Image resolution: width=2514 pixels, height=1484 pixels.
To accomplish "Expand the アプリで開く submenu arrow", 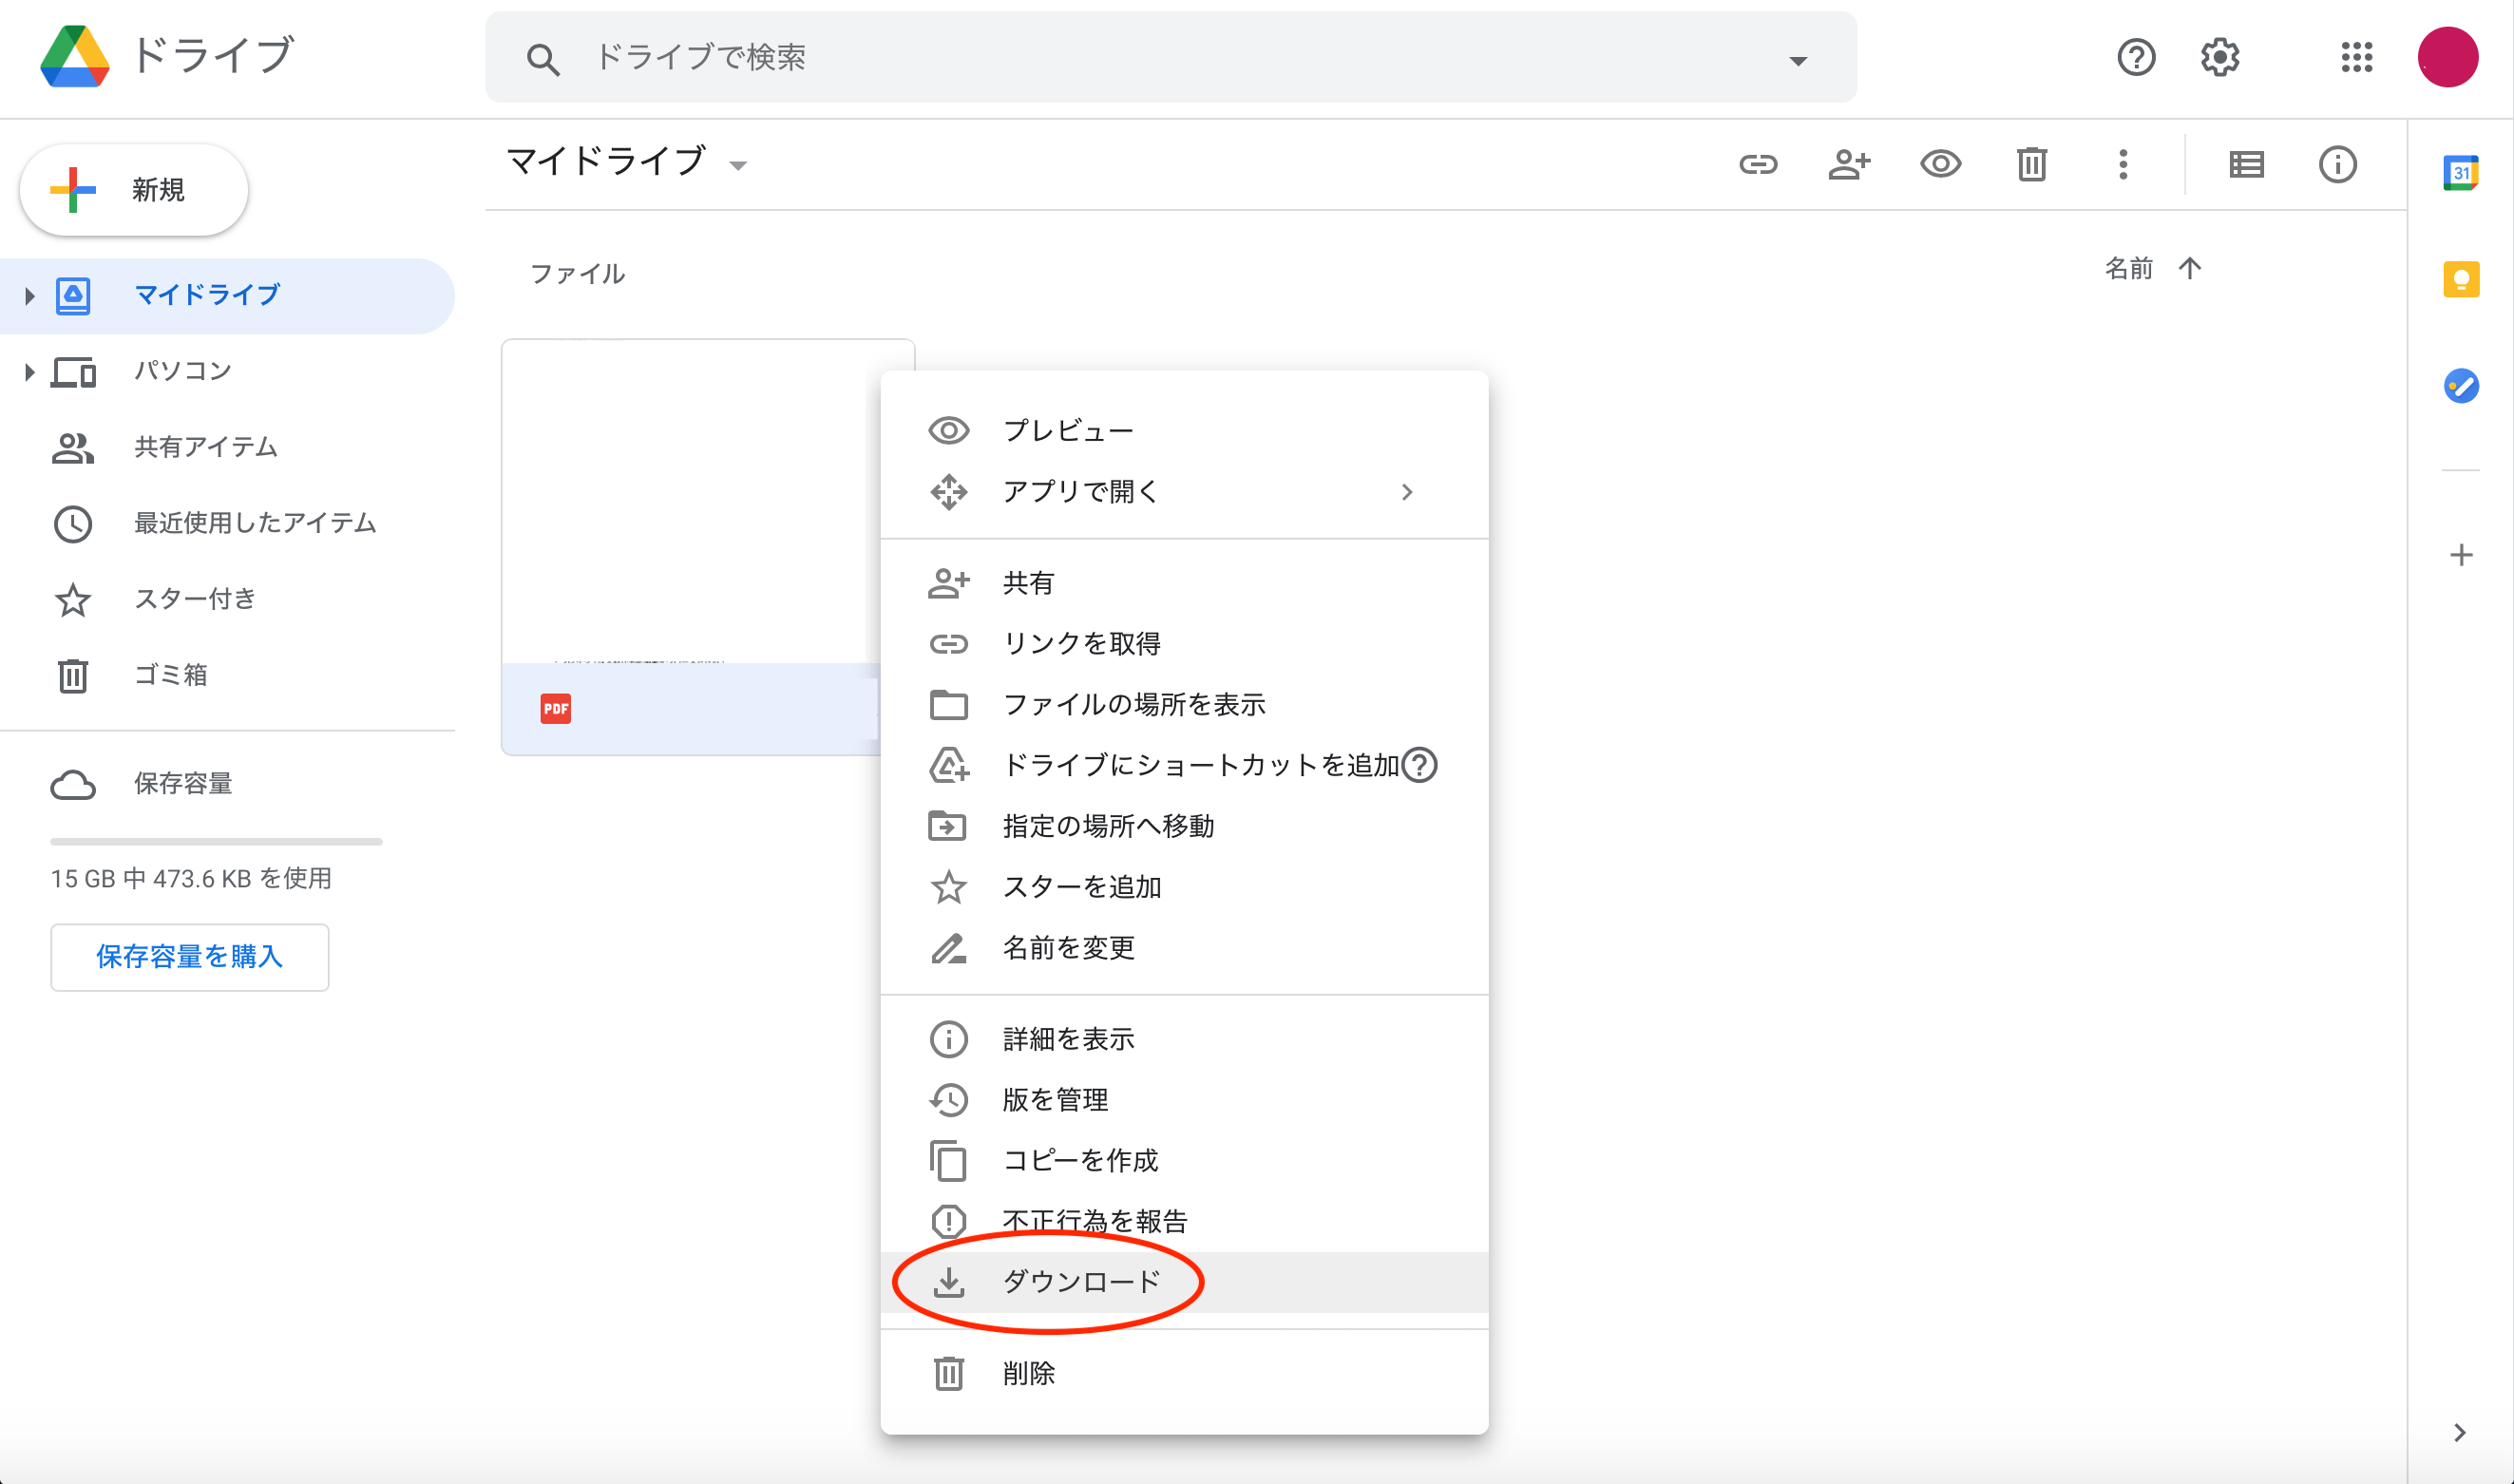I will click(x=1408, y=493).
